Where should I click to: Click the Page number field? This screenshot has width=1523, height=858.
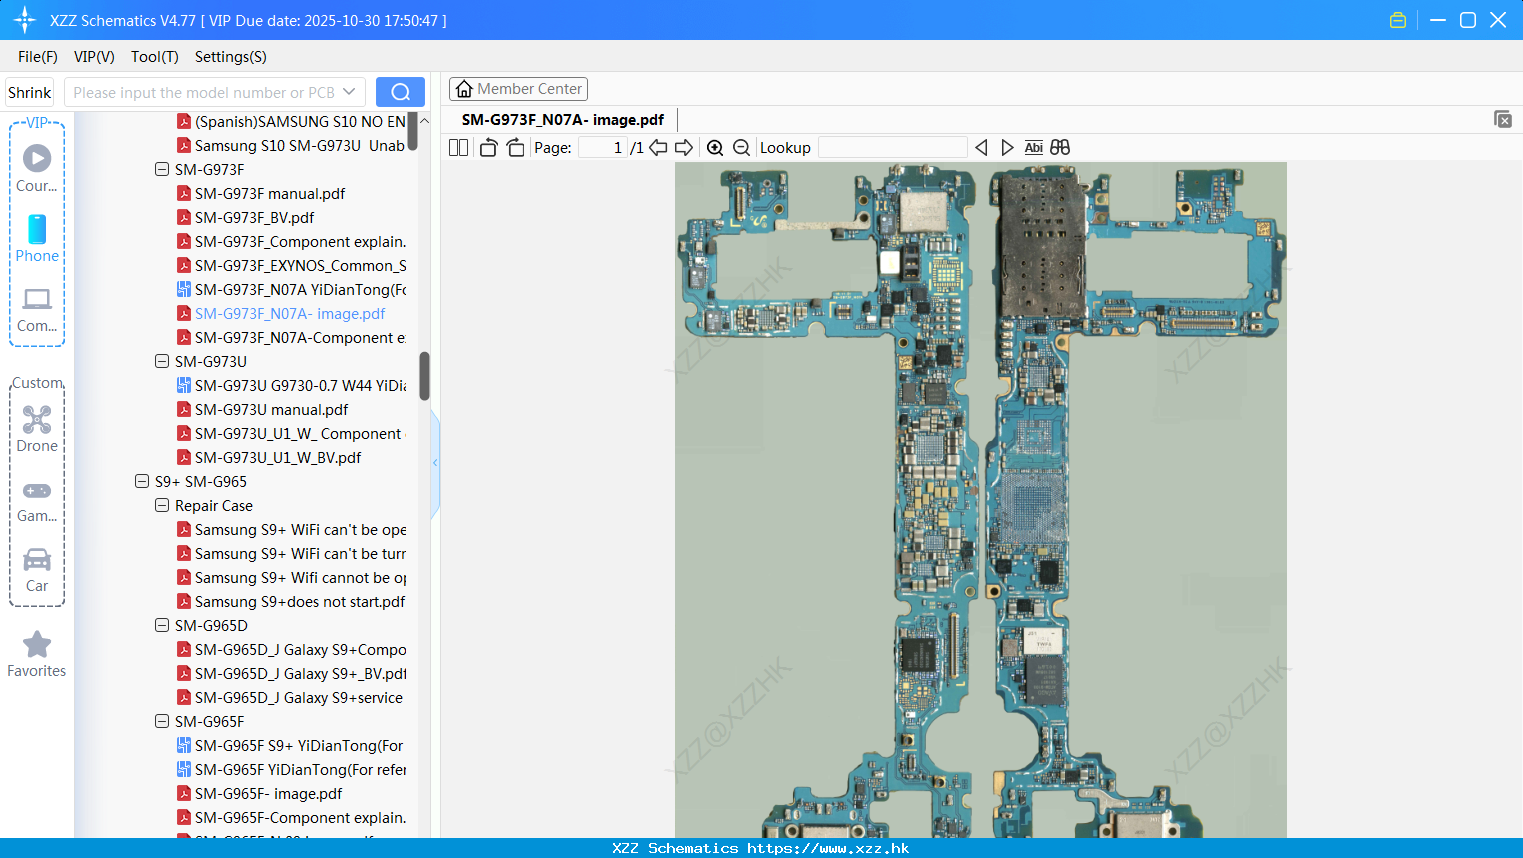click(x=603, y=147)
